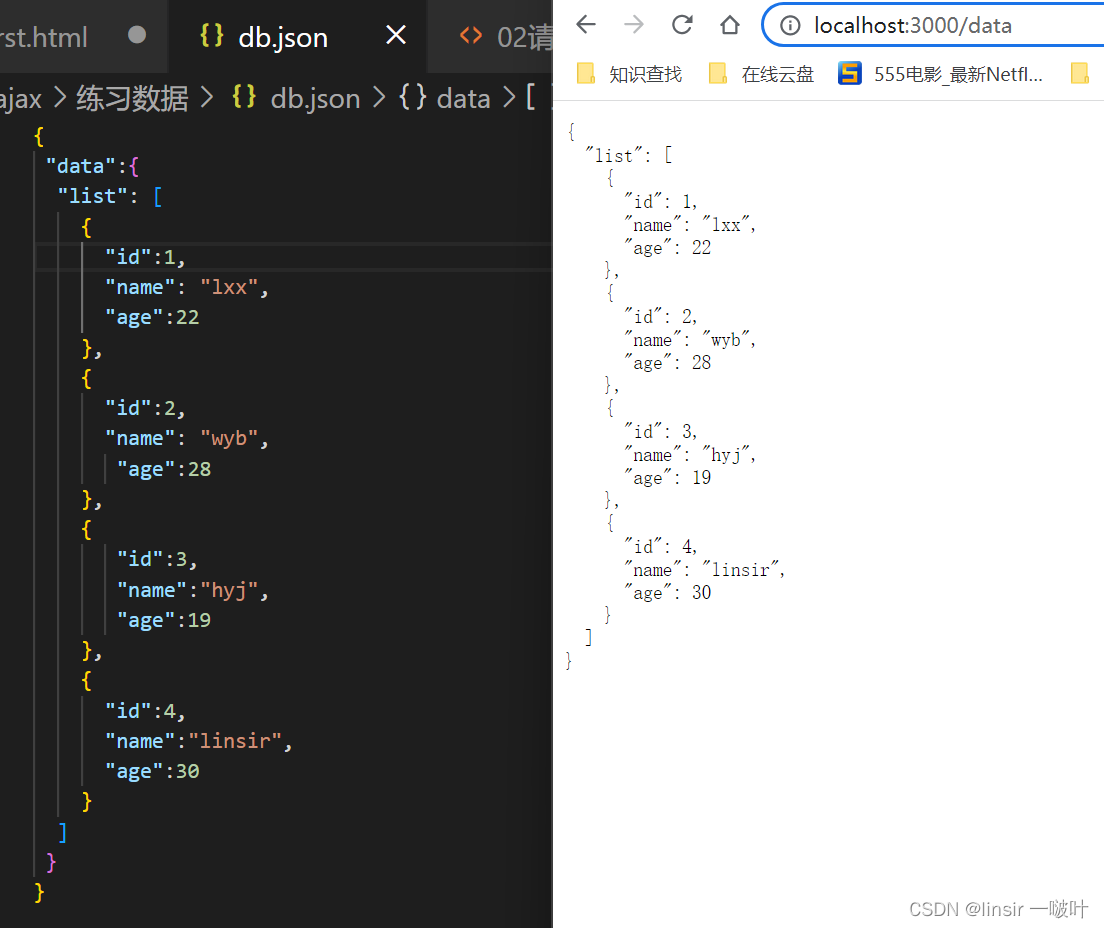Click the browser forward arrow icon
The width and height of the screenshot is (1104, 928).
pos(634,25)
